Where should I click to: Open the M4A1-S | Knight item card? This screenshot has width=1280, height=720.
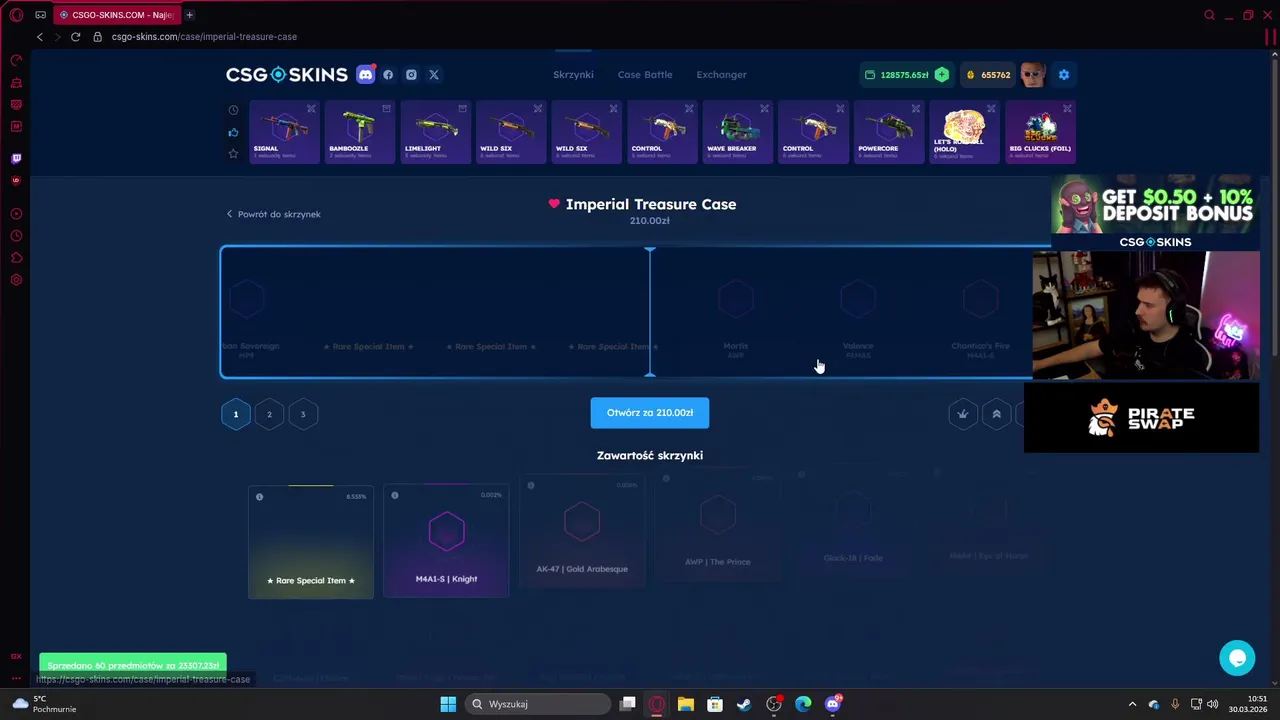(446, 541)
